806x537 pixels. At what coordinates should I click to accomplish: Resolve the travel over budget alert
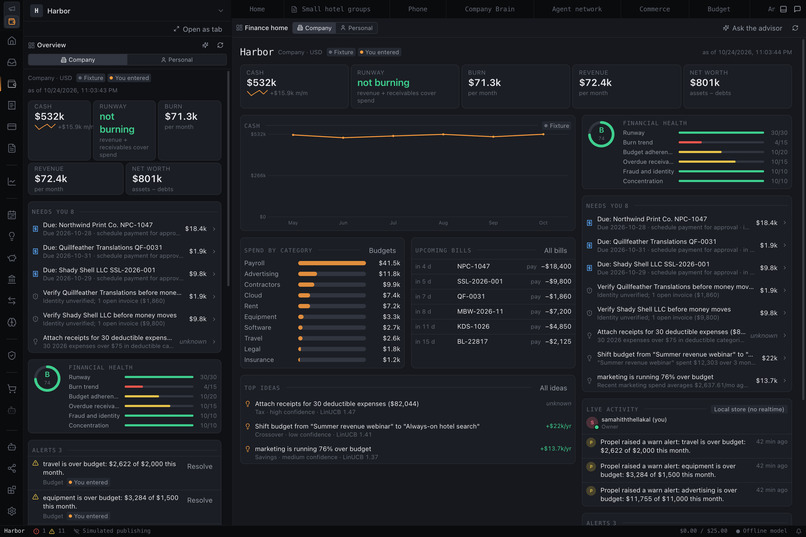pos(199,467)
